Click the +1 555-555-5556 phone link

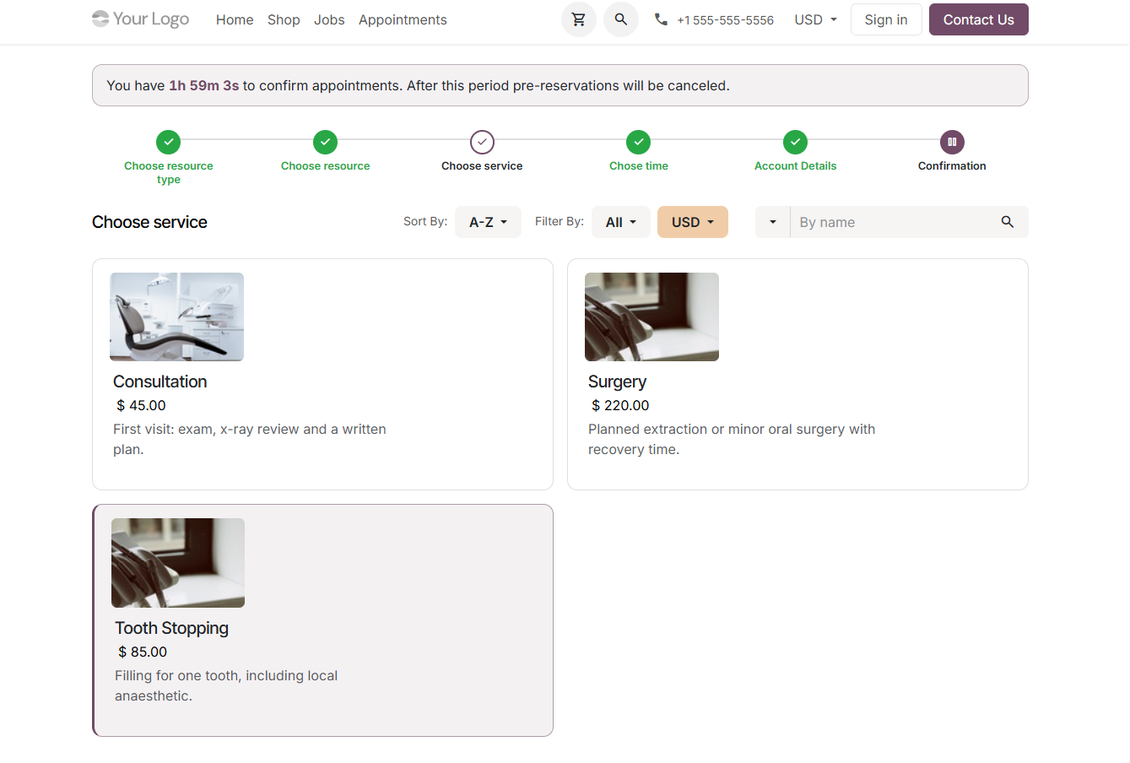(725, 20)
